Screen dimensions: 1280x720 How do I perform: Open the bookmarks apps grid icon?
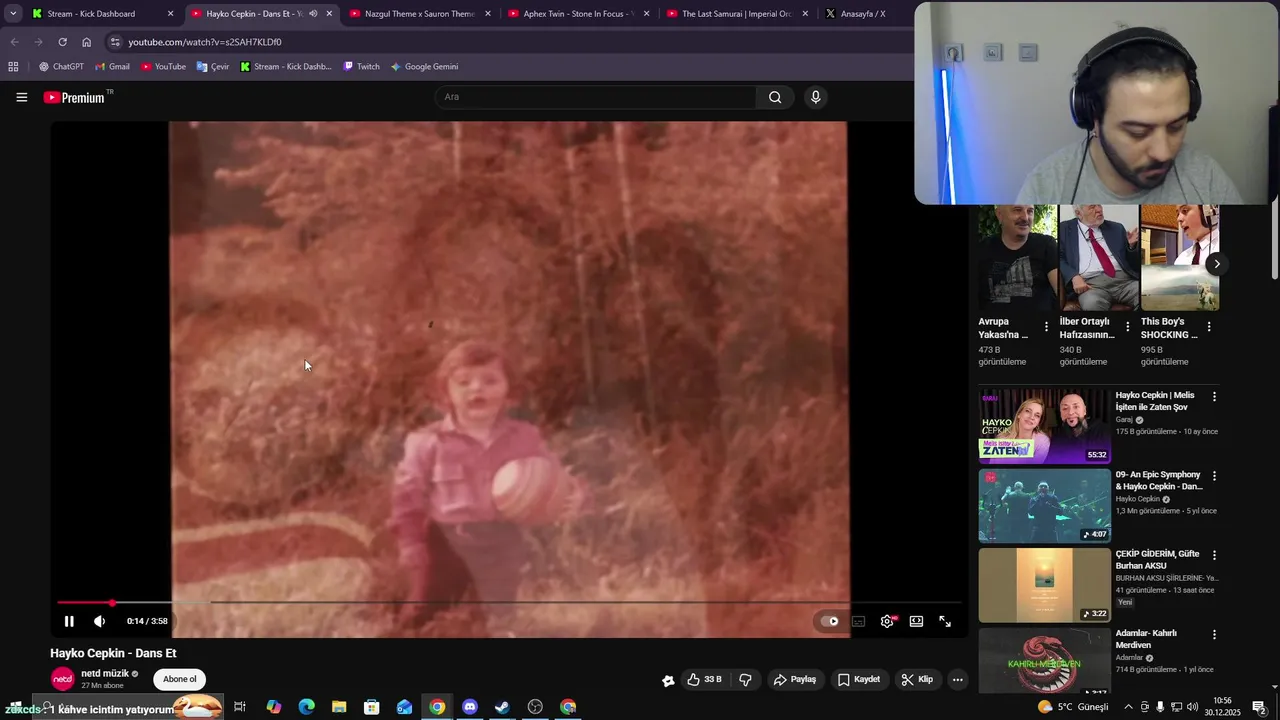click(x=13, y=67)
